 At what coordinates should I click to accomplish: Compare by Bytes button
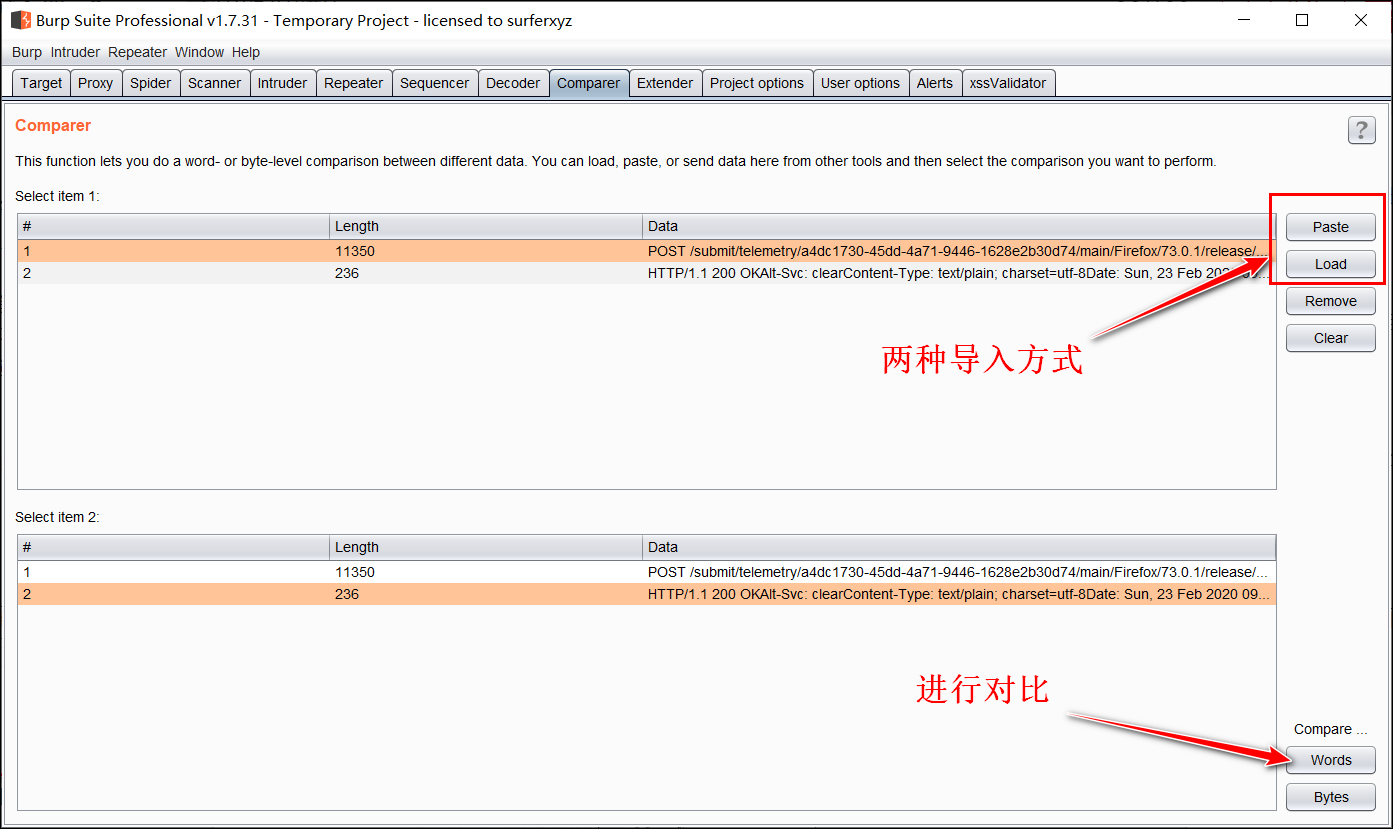pyautogui.click(x=1330, y=797)
